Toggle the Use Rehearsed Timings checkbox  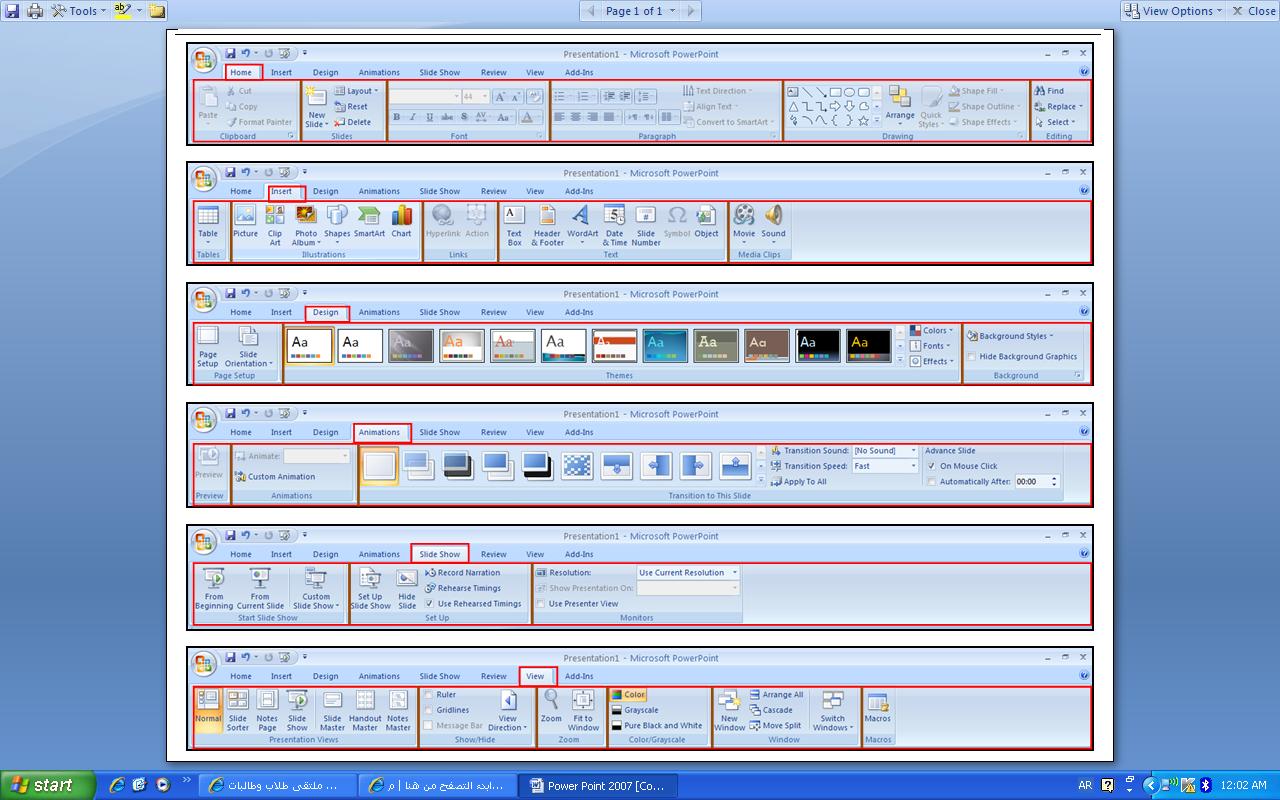[430, 603]
